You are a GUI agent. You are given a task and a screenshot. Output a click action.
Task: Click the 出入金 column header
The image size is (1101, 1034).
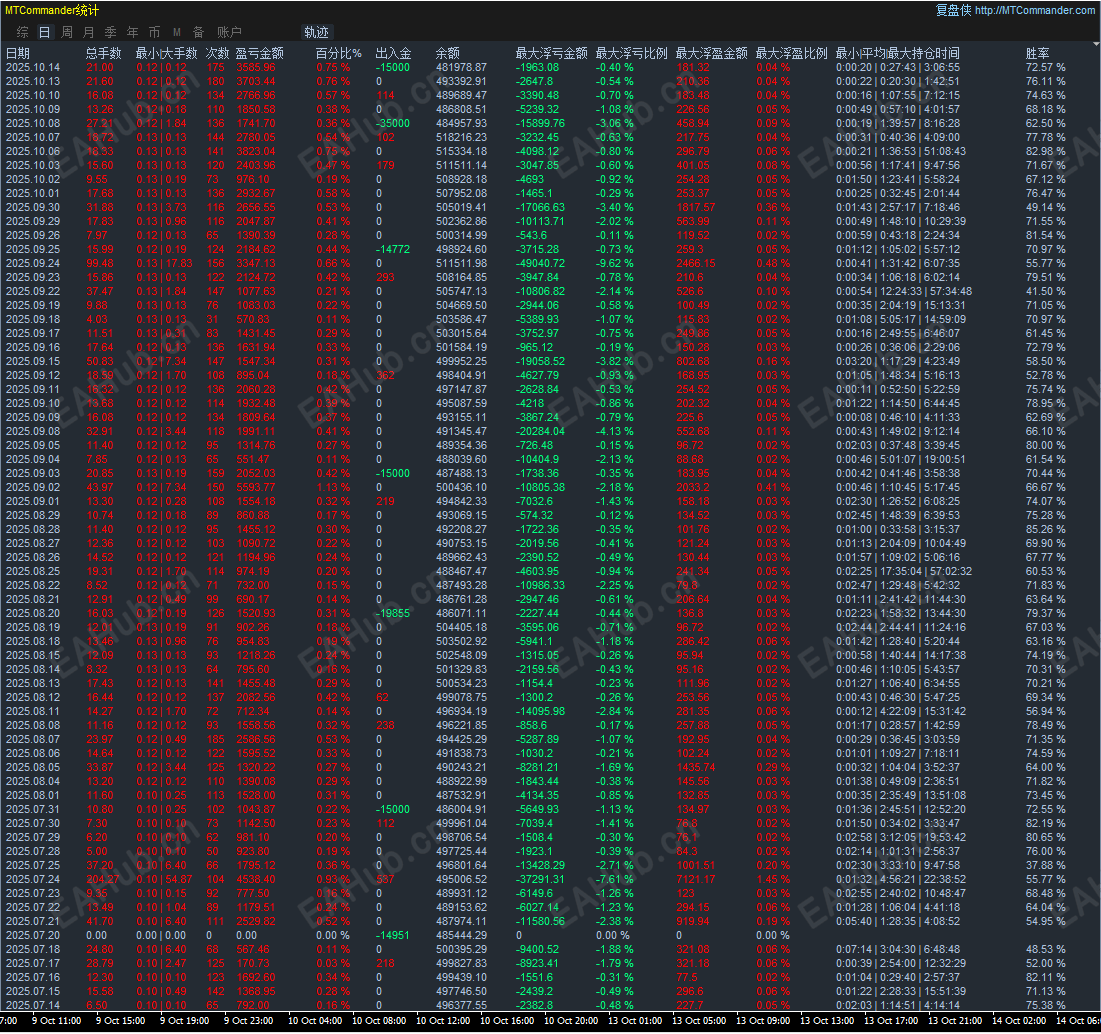point(393,53)
